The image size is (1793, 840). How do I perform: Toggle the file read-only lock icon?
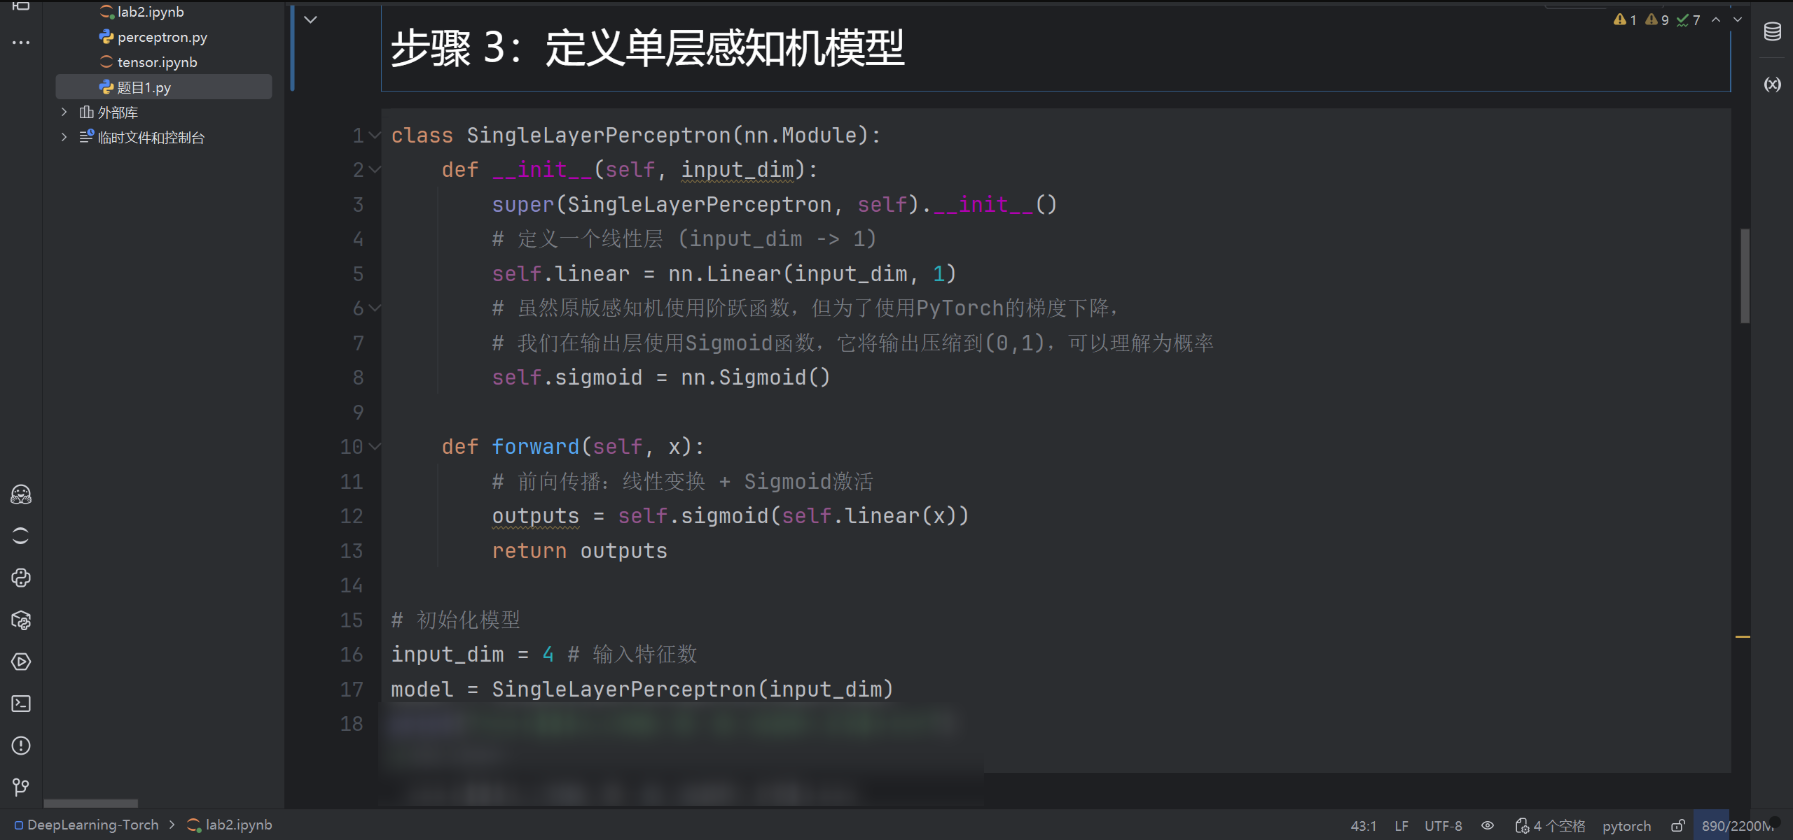pos(1678,826)
